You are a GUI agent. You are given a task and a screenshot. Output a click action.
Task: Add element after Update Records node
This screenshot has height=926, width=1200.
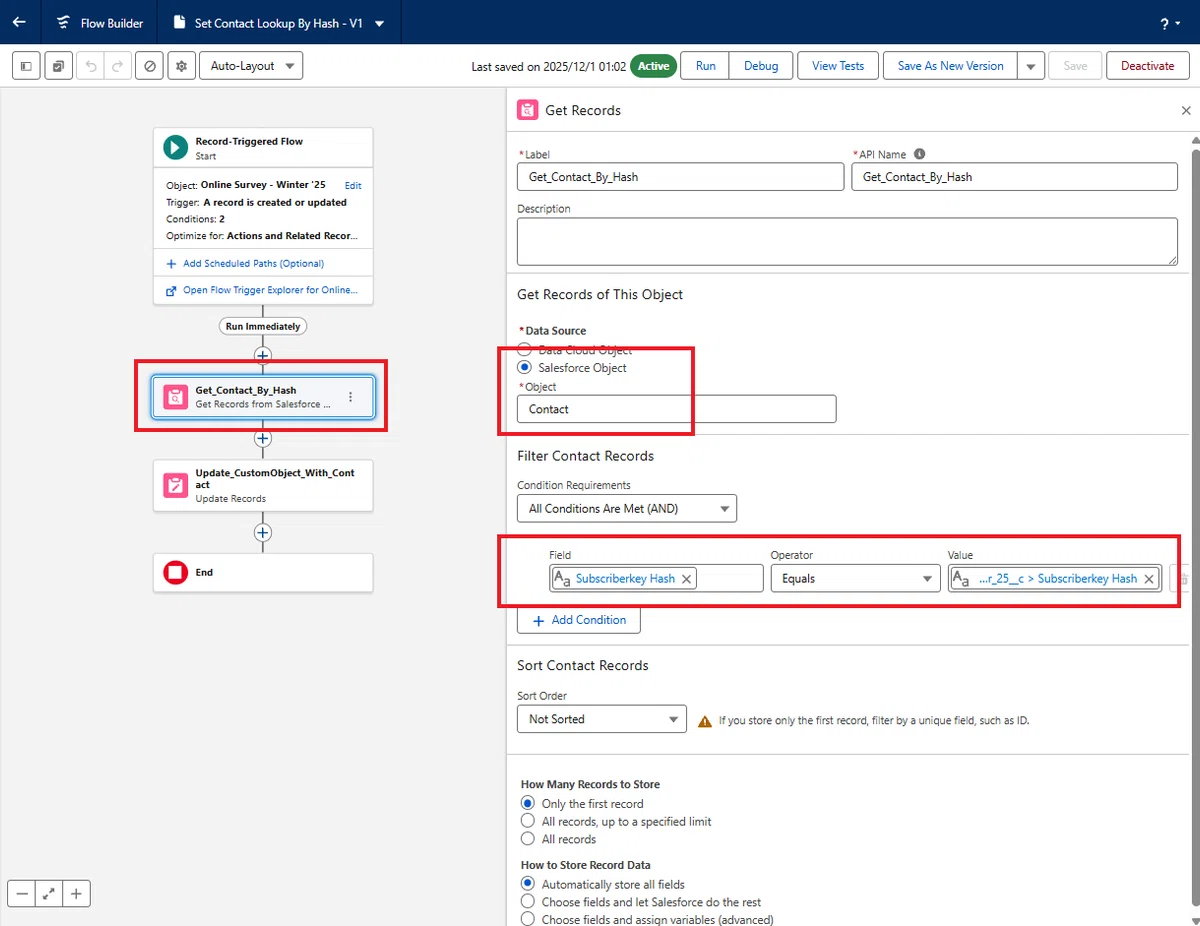[x=263, y=532]
